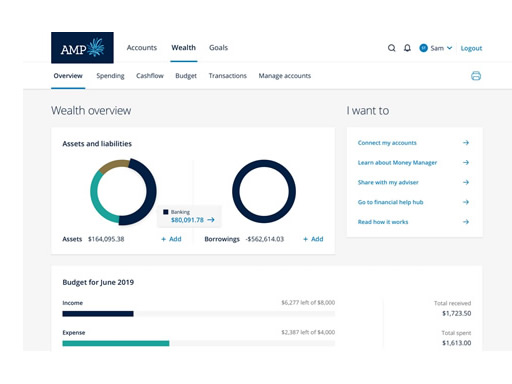Switch to the Cashflow tab
This screenshot has width=512, height=384.
150,76
